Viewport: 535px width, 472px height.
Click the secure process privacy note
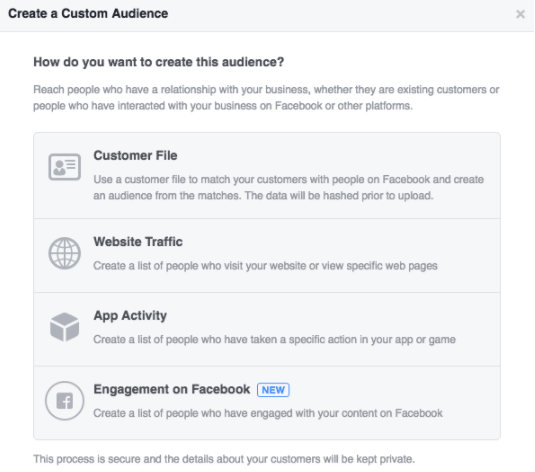click(x=224, y=459)
